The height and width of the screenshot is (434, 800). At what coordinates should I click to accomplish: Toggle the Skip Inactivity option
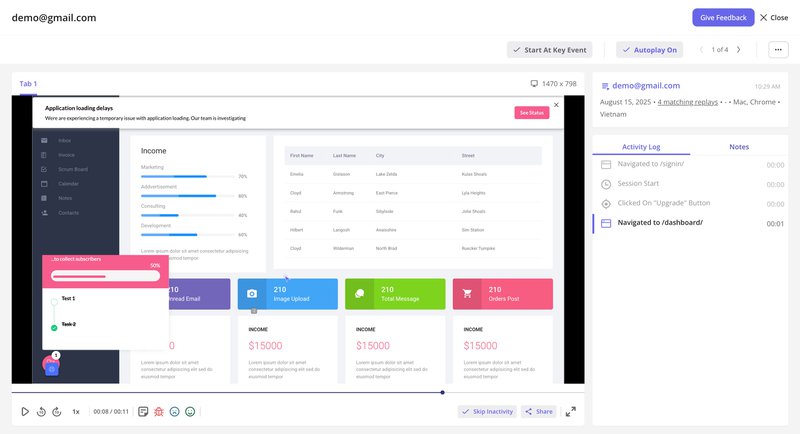tap(486, 411)
